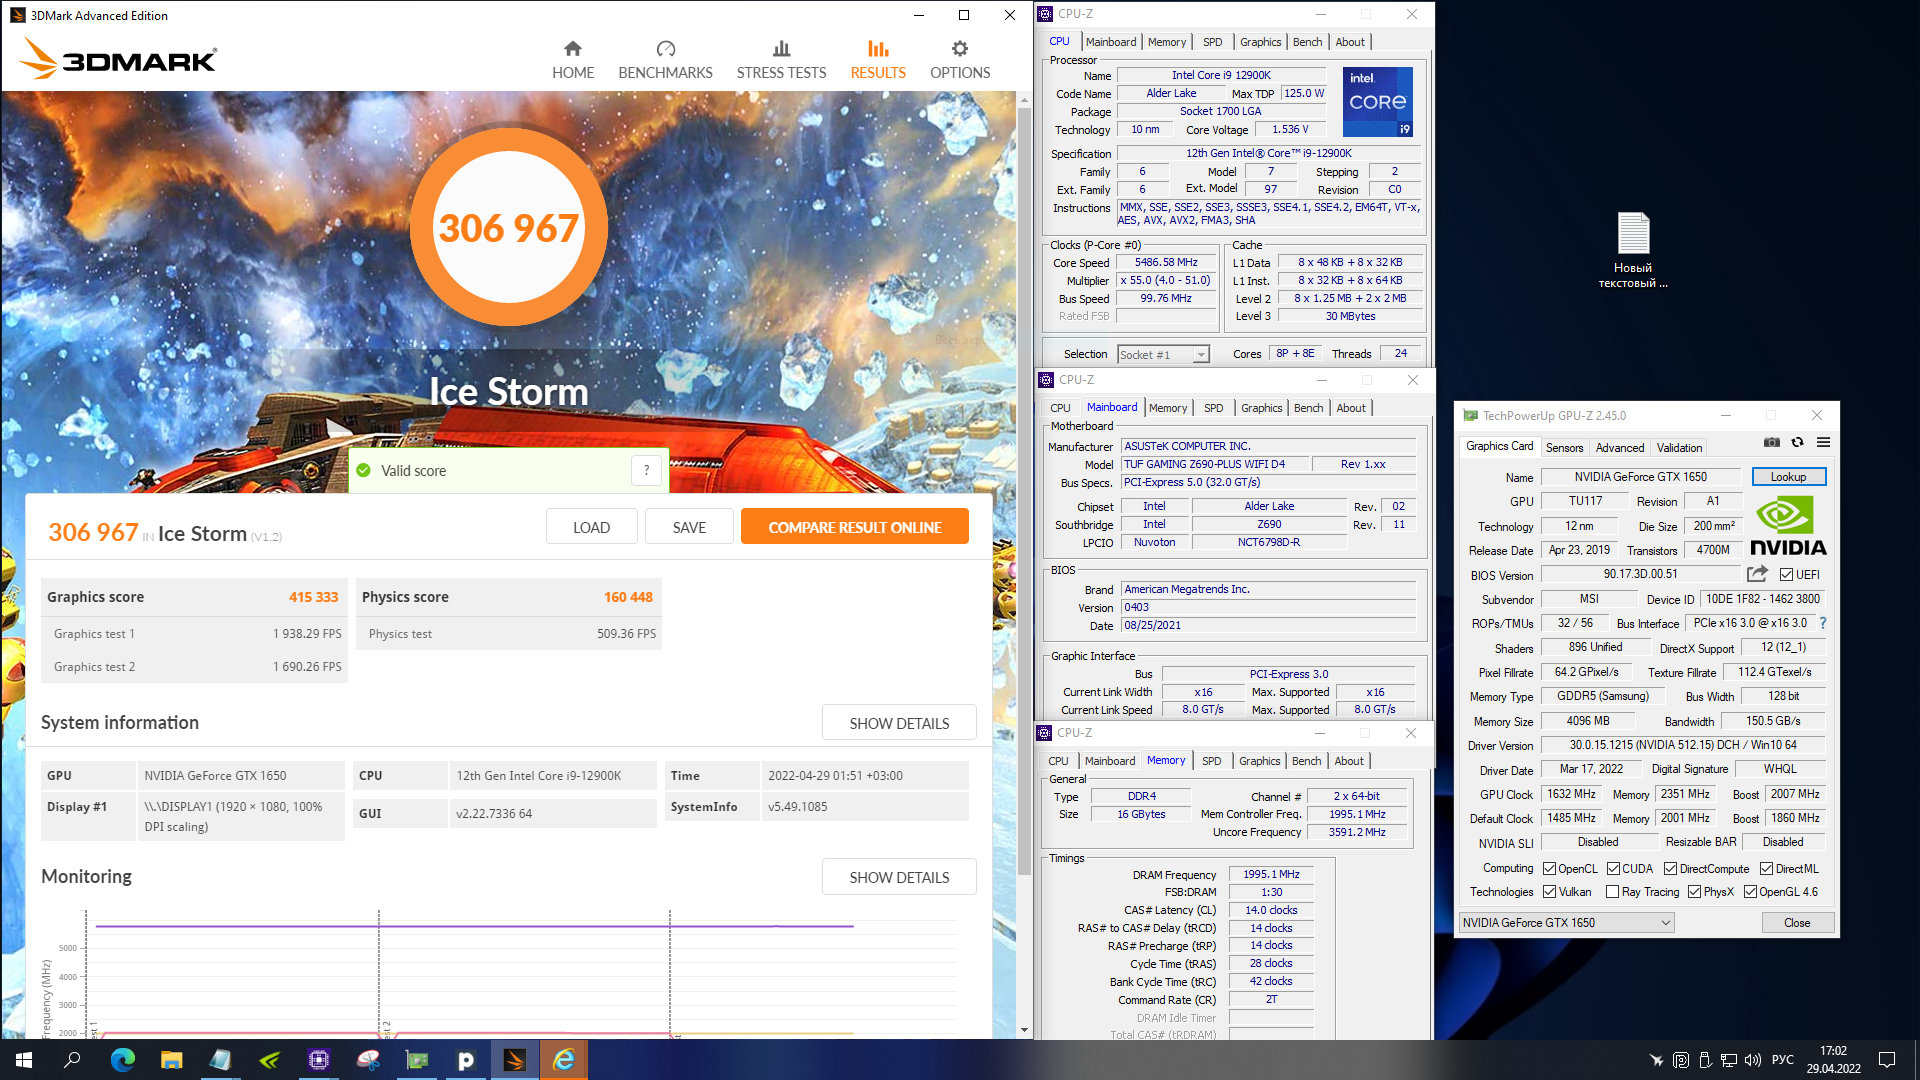Toggle the DirectML checkbox
1920x1080 pixels.
tap(1766, 869)
